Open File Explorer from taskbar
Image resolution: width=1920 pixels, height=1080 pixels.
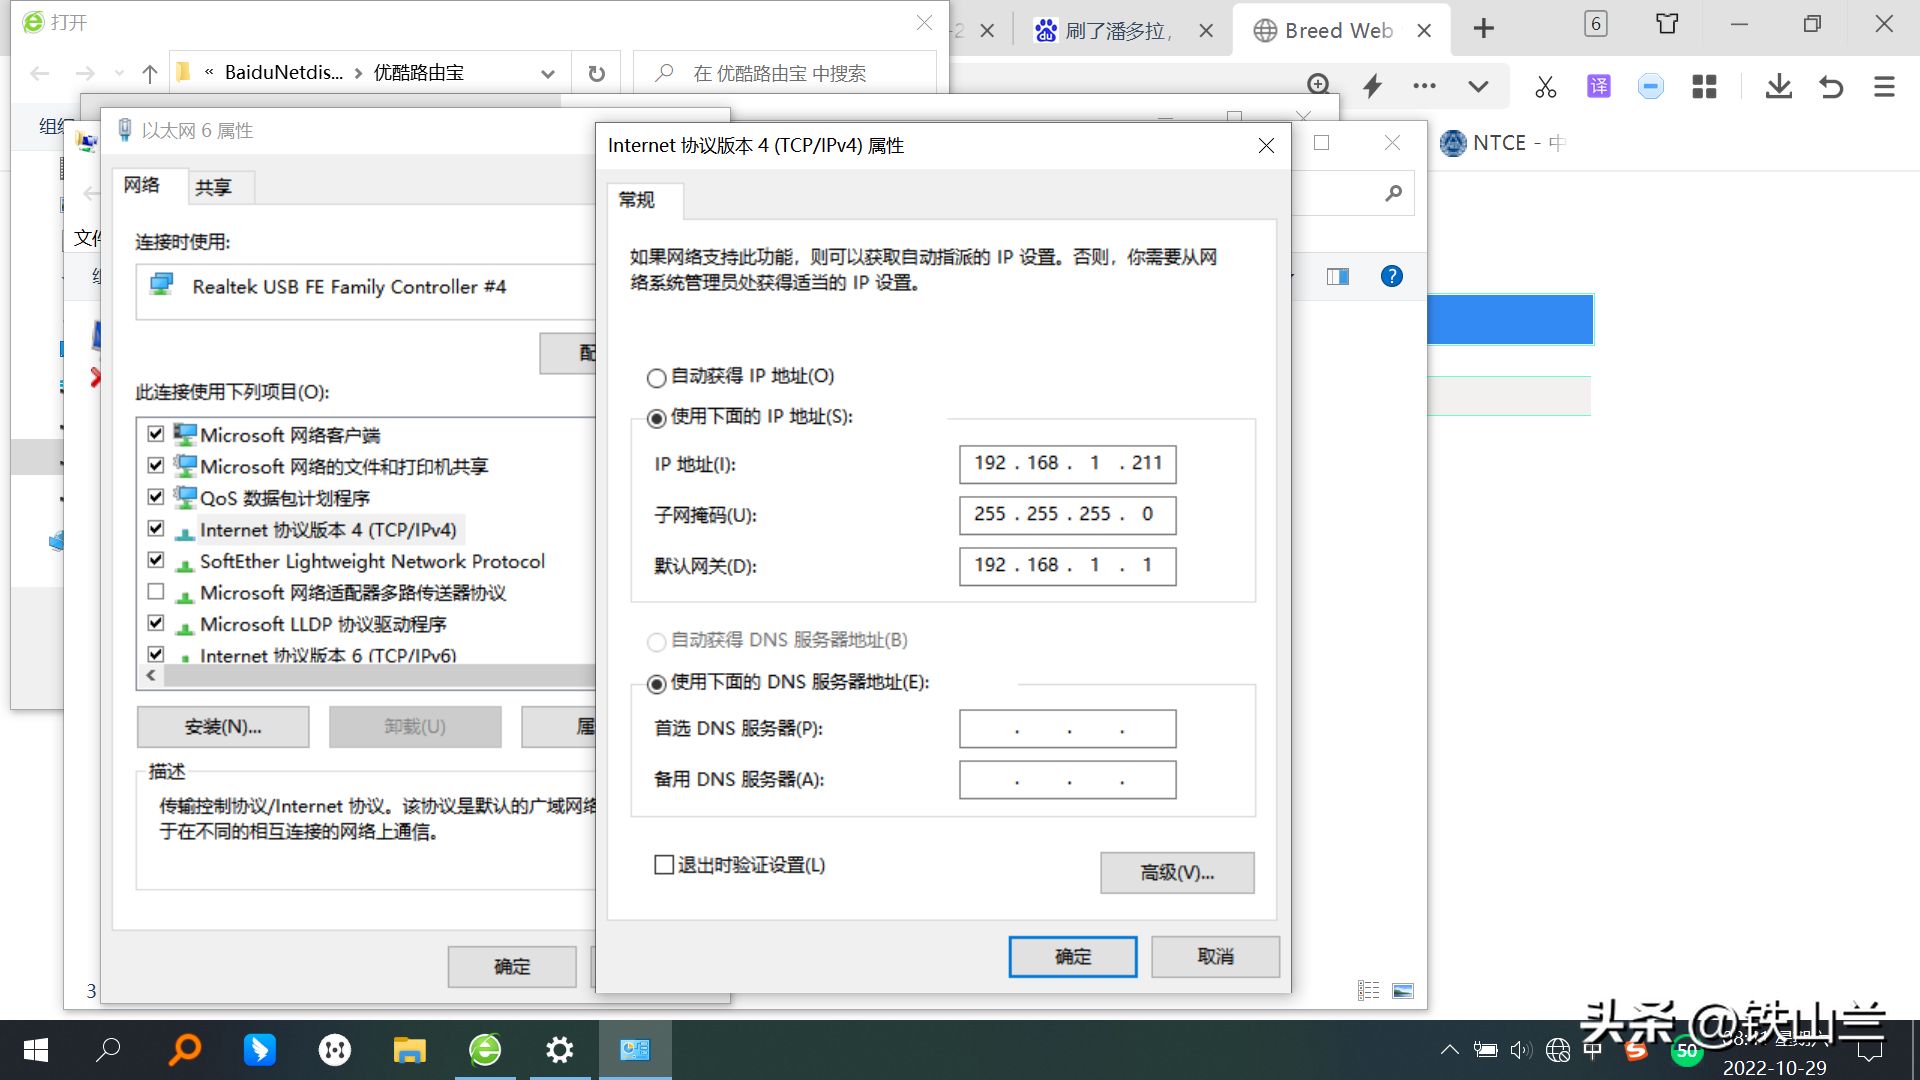[x=409, y=1050]
